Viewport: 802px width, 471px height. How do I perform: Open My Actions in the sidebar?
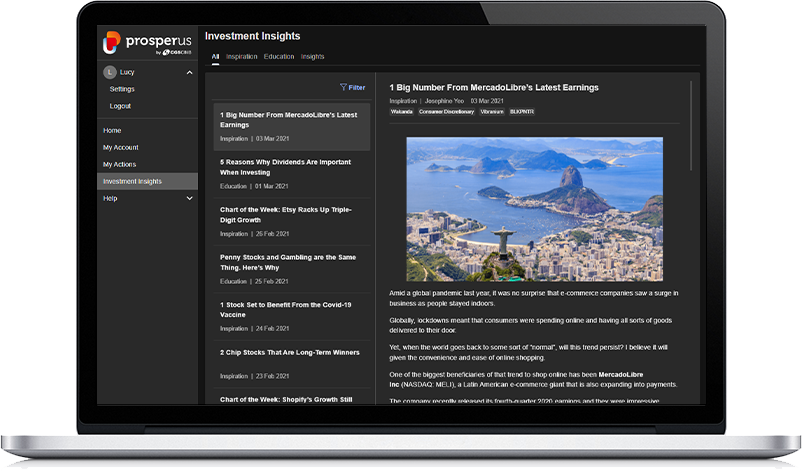point(119,164)
